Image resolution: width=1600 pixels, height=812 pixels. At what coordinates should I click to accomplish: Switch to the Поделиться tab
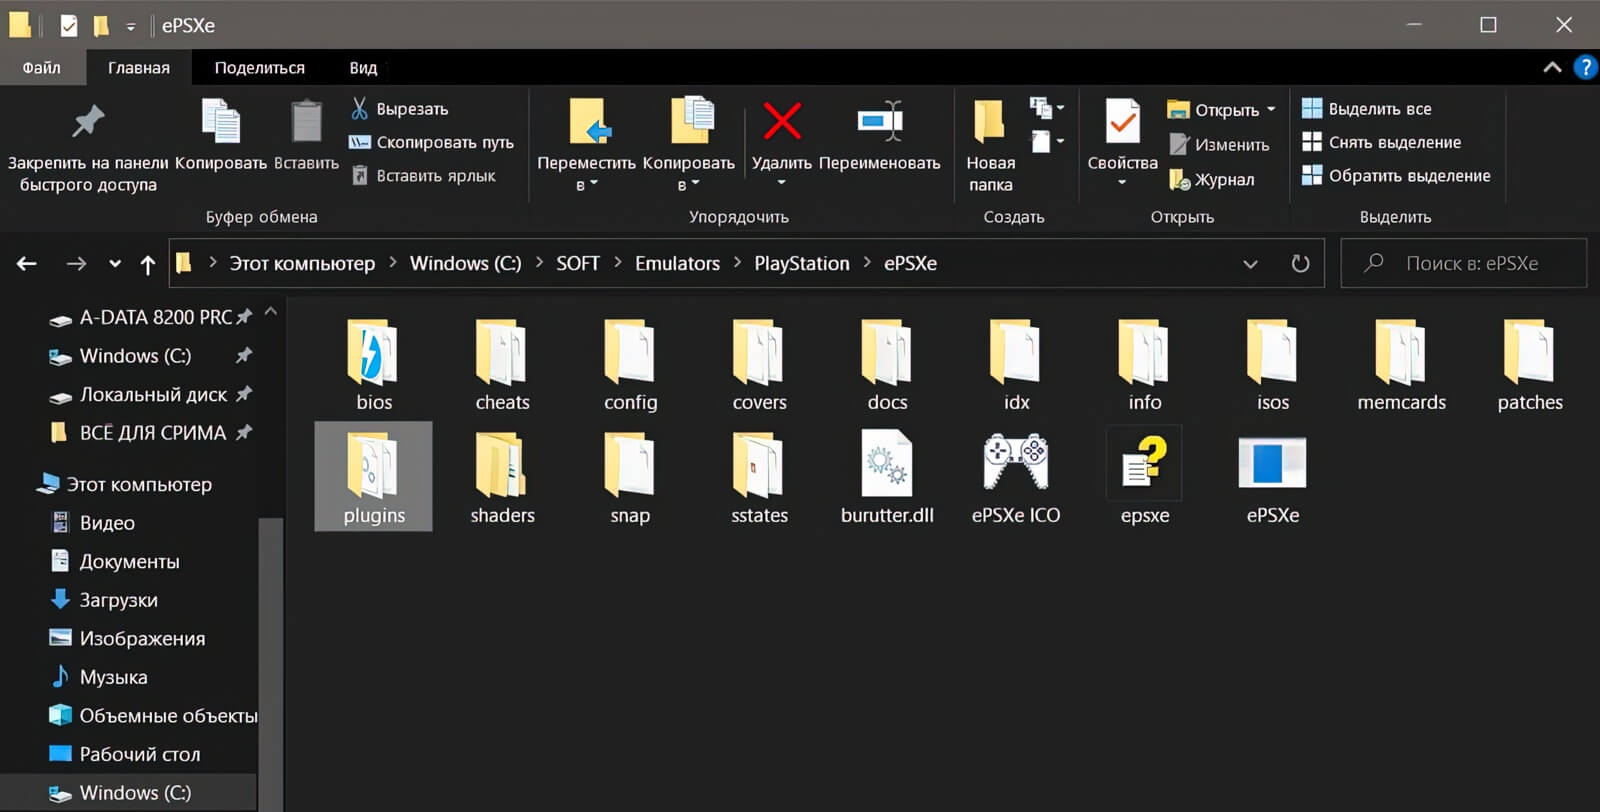pos(260,67)
